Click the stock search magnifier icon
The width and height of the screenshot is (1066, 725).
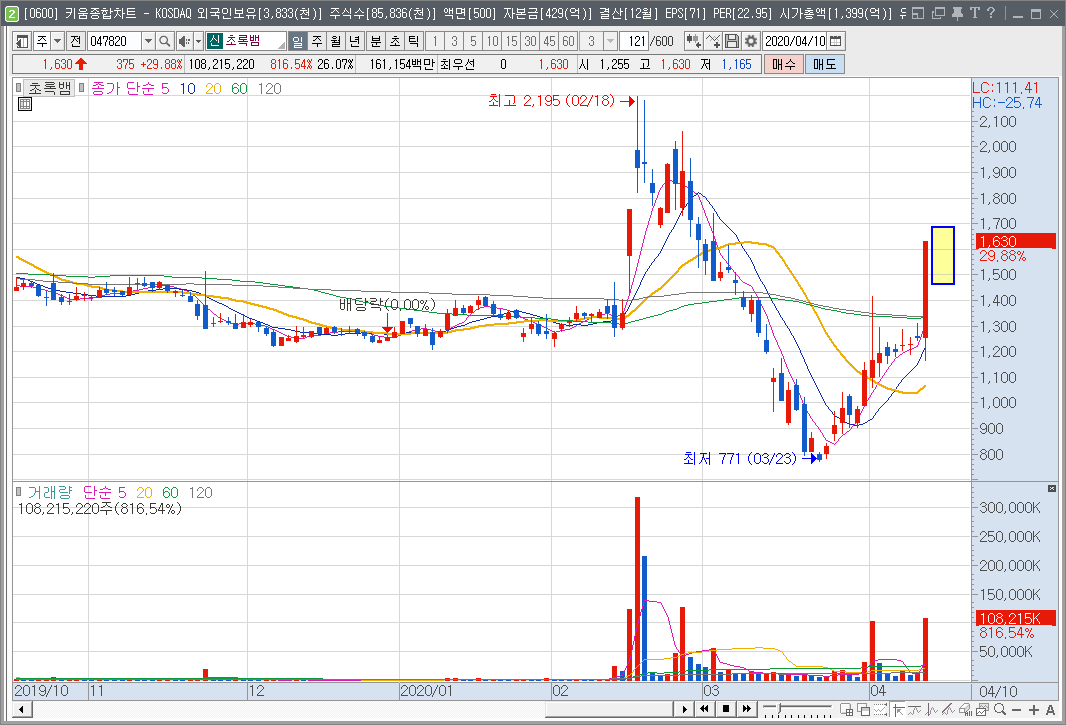click(164, 41)
